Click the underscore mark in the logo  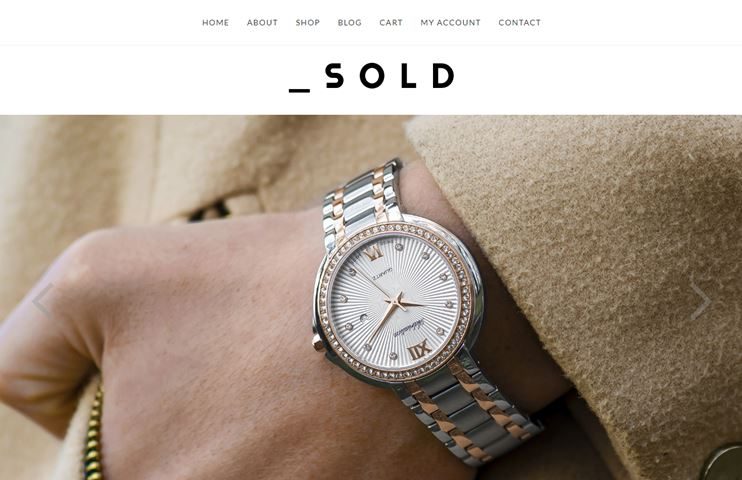(300, 89)
